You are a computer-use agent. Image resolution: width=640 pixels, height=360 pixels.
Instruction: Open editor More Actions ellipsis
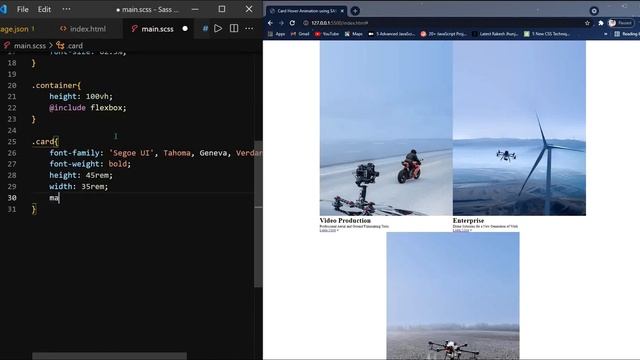pos(249,29)
